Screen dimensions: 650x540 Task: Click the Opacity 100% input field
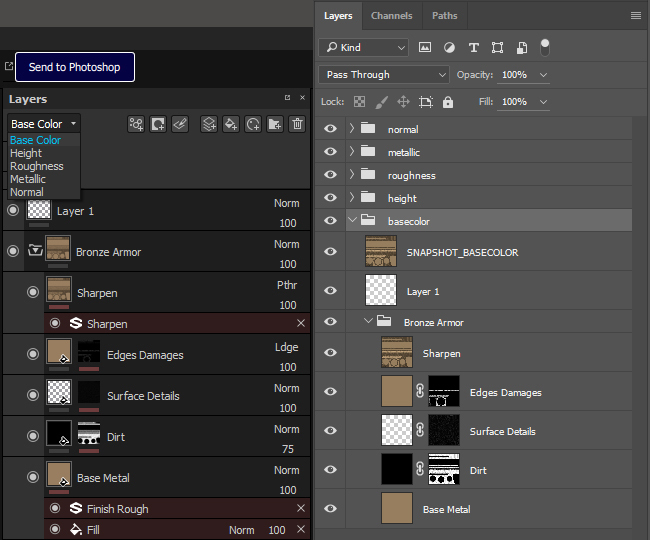515,75
